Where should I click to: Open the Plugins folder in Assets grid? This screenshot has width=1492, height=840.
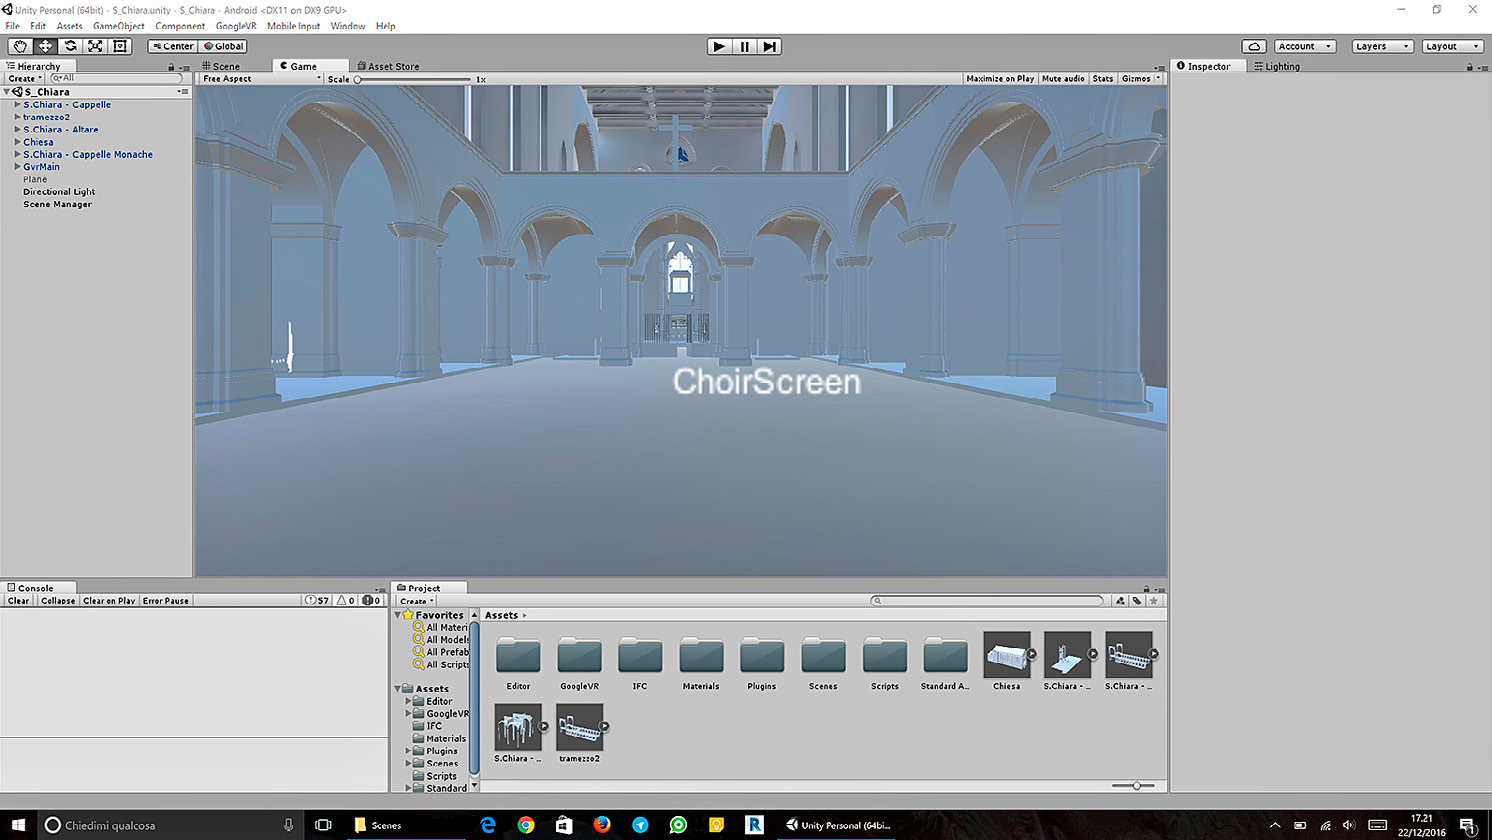[762, 655]
